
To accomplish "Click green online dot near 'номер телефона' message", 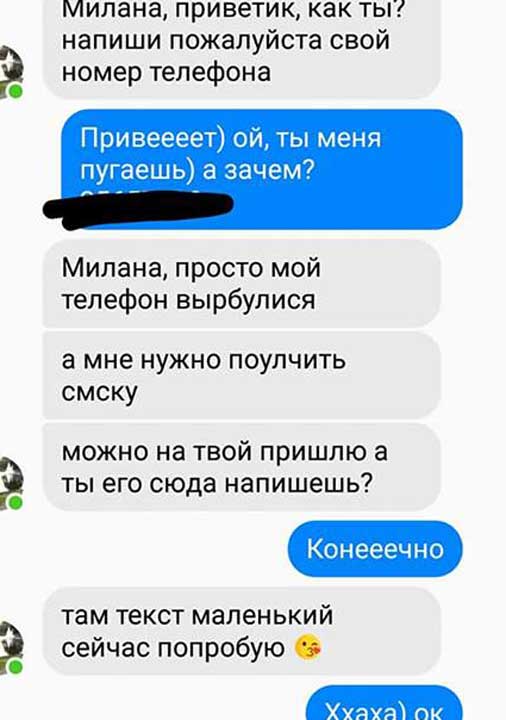I will pos(16,91).
